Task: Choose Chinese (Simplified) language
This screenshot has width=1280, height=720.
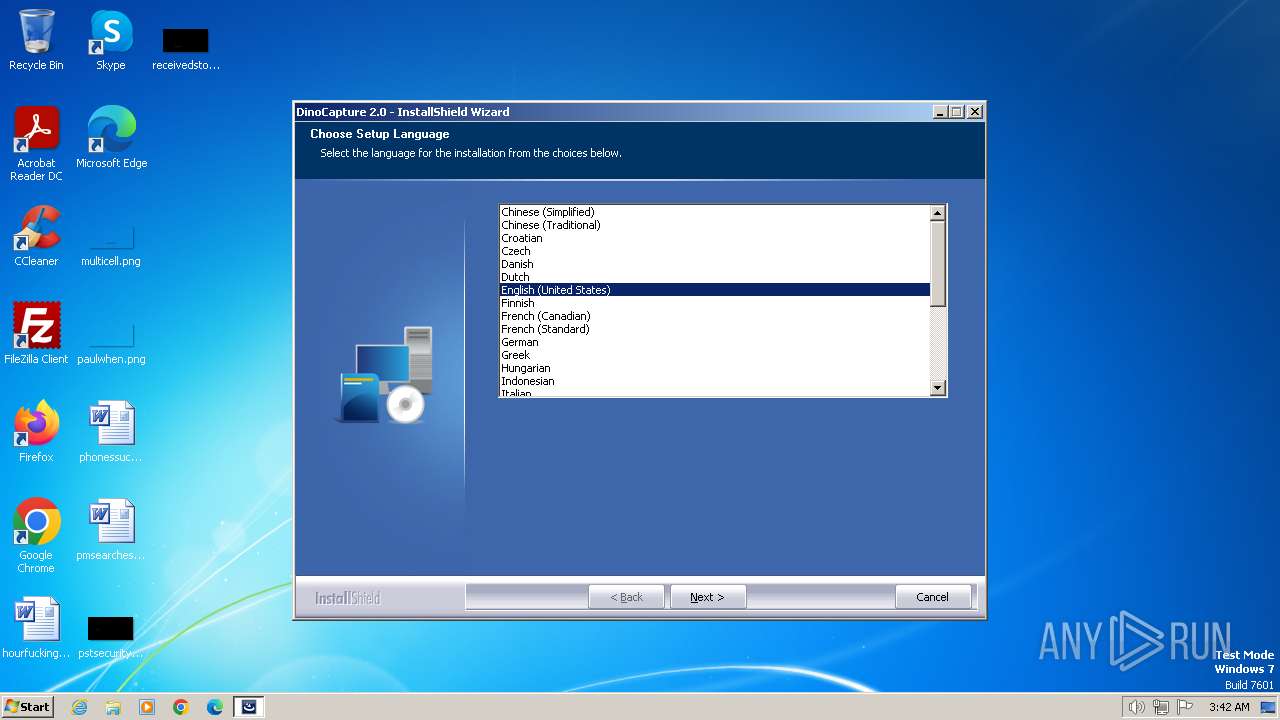Action: tap(715, 212)
